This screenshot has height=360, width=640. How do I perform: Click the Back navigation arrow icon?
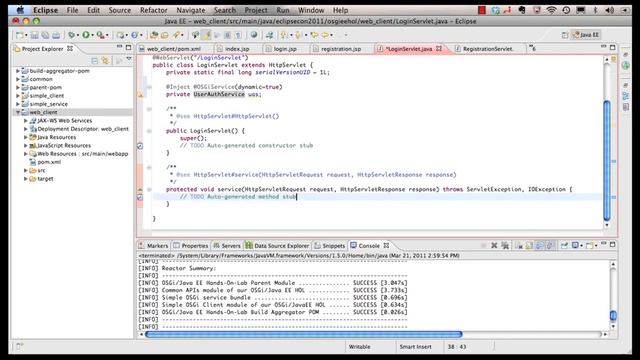click(325, 35)
